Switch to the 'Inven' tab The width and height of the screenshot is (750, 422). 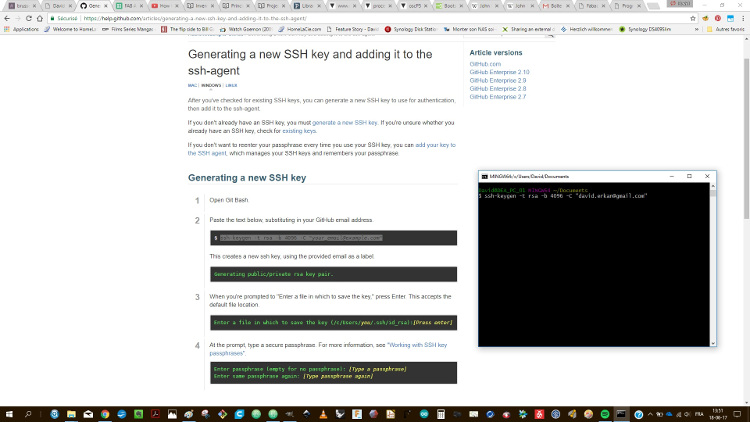click(200, 6)
